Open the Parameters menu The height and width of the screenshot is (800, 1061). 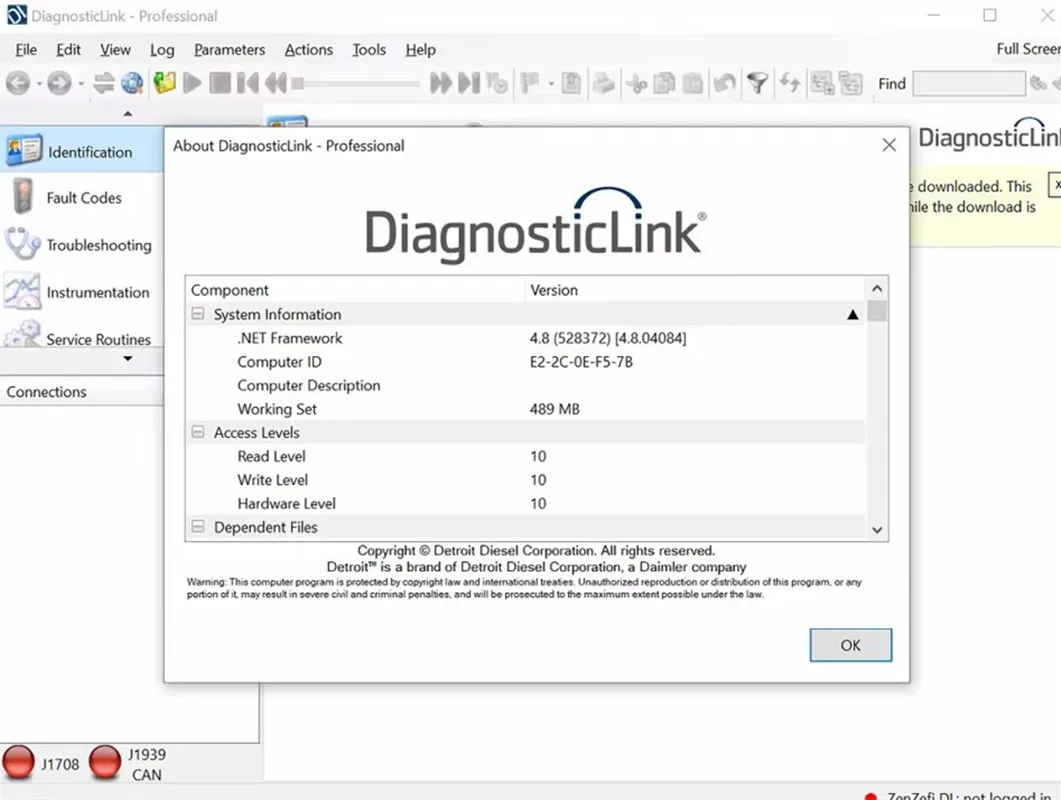[x=229, y=49]
